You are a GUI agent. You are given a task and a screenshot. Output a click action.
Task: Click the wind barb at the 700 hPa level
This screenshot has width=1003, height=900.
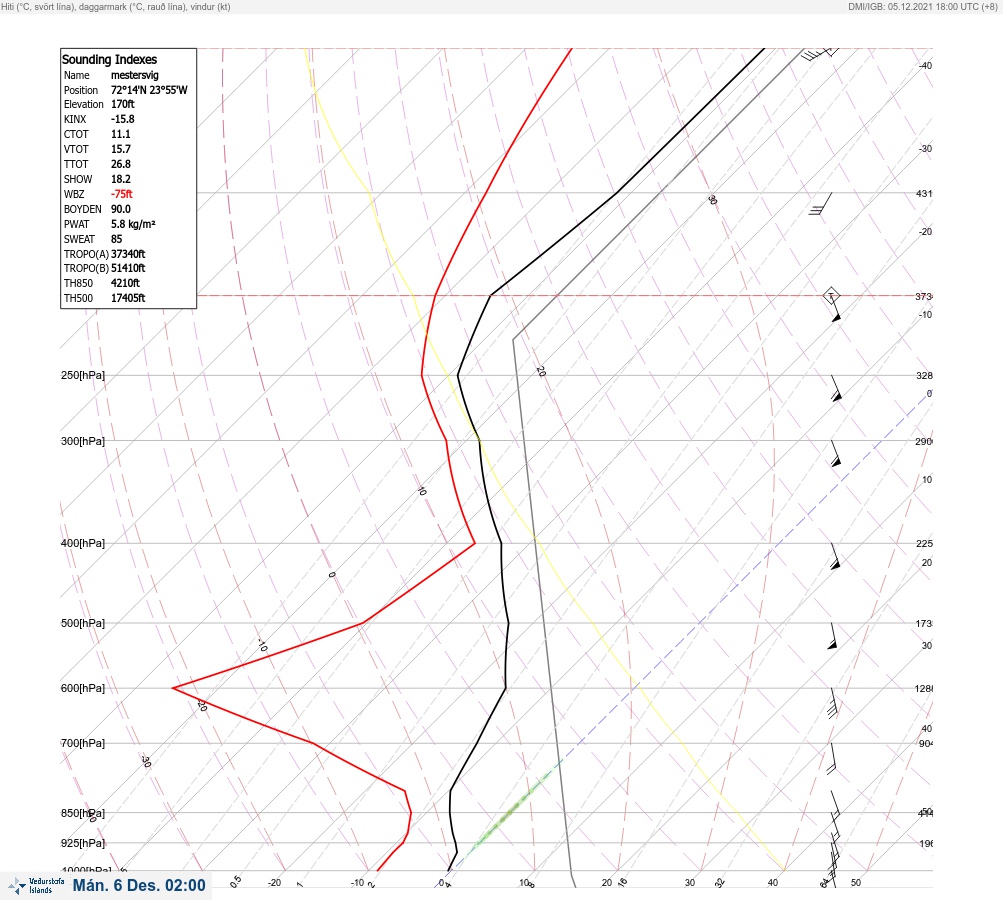coord(832,759)
